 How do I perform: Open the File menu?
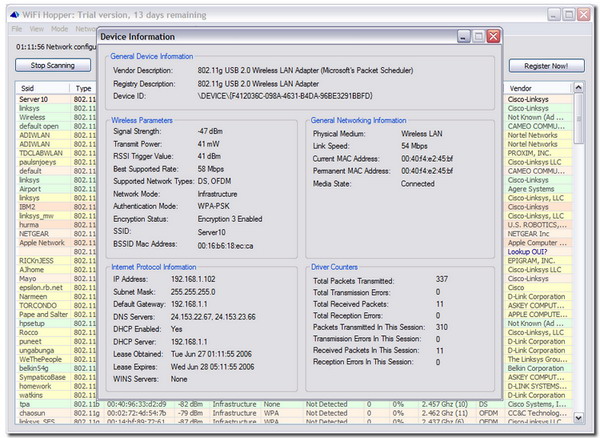tap(16, 29)
